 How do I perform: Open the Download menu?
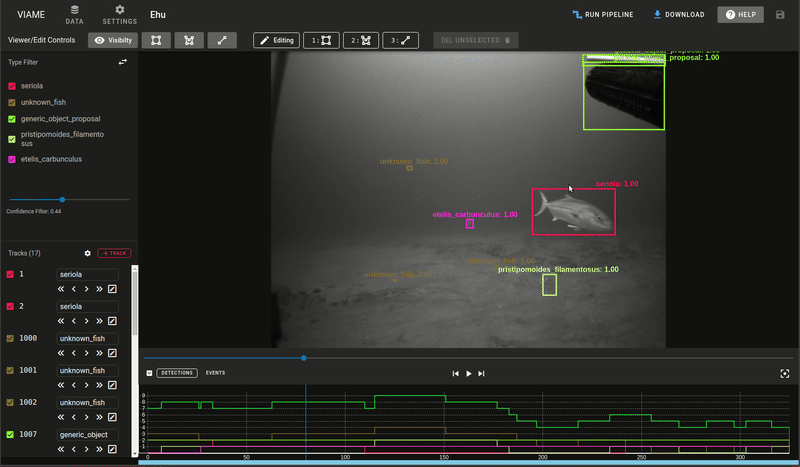pyautogui.click(x=678, y=15)
